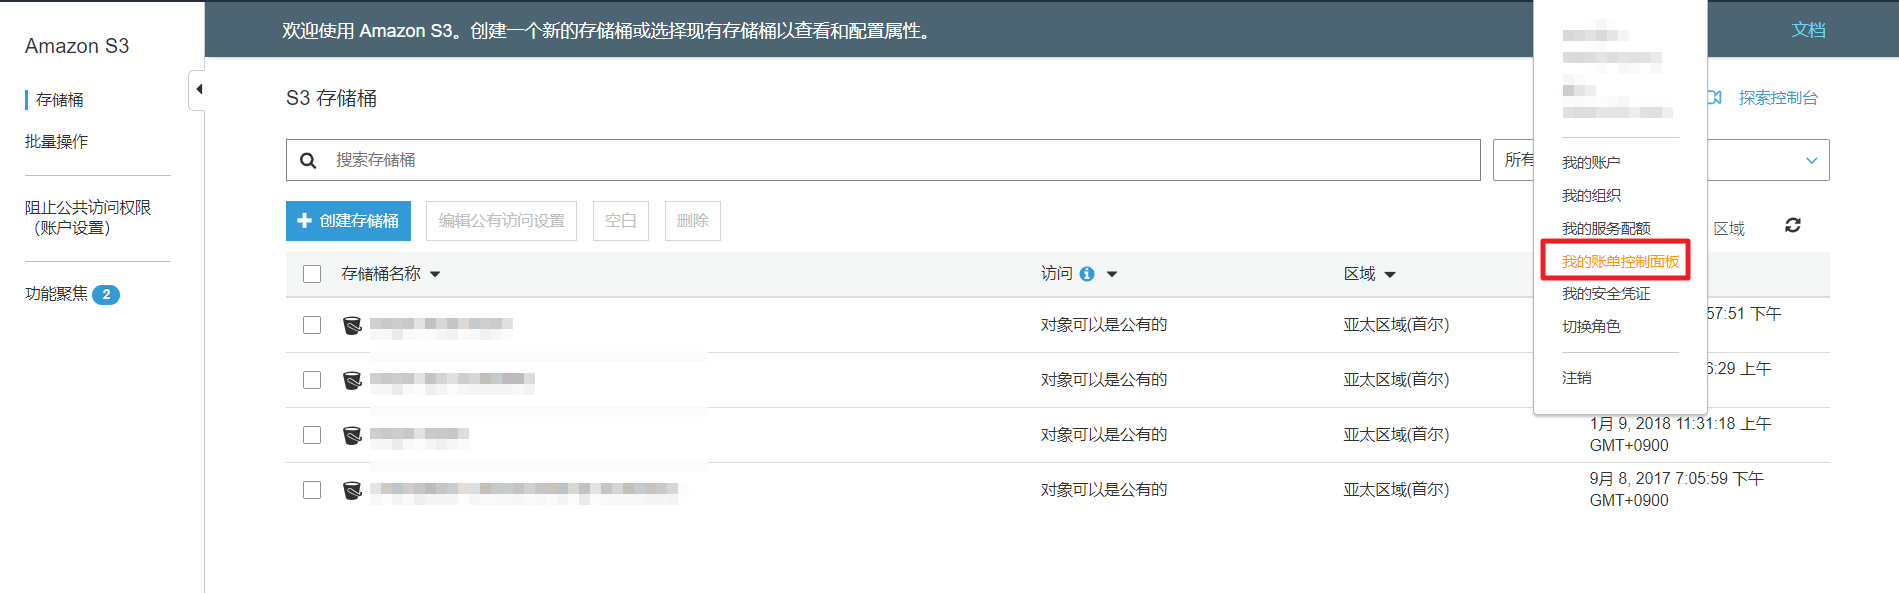
Task: Click the bucket icon in the fourth row
Action: pyautogui.click(x=352, y=490)
